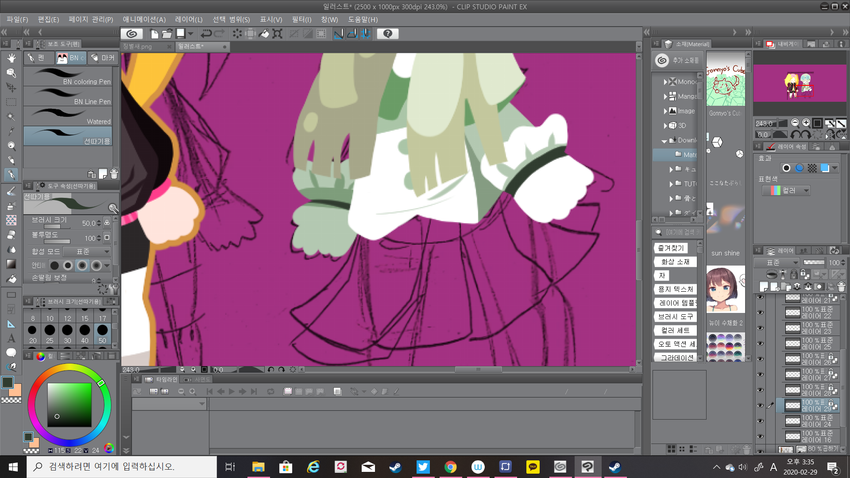This screenshot has width=850, height=478.
Task: Expand the Monochrome material folder
Action: point(666,82)
